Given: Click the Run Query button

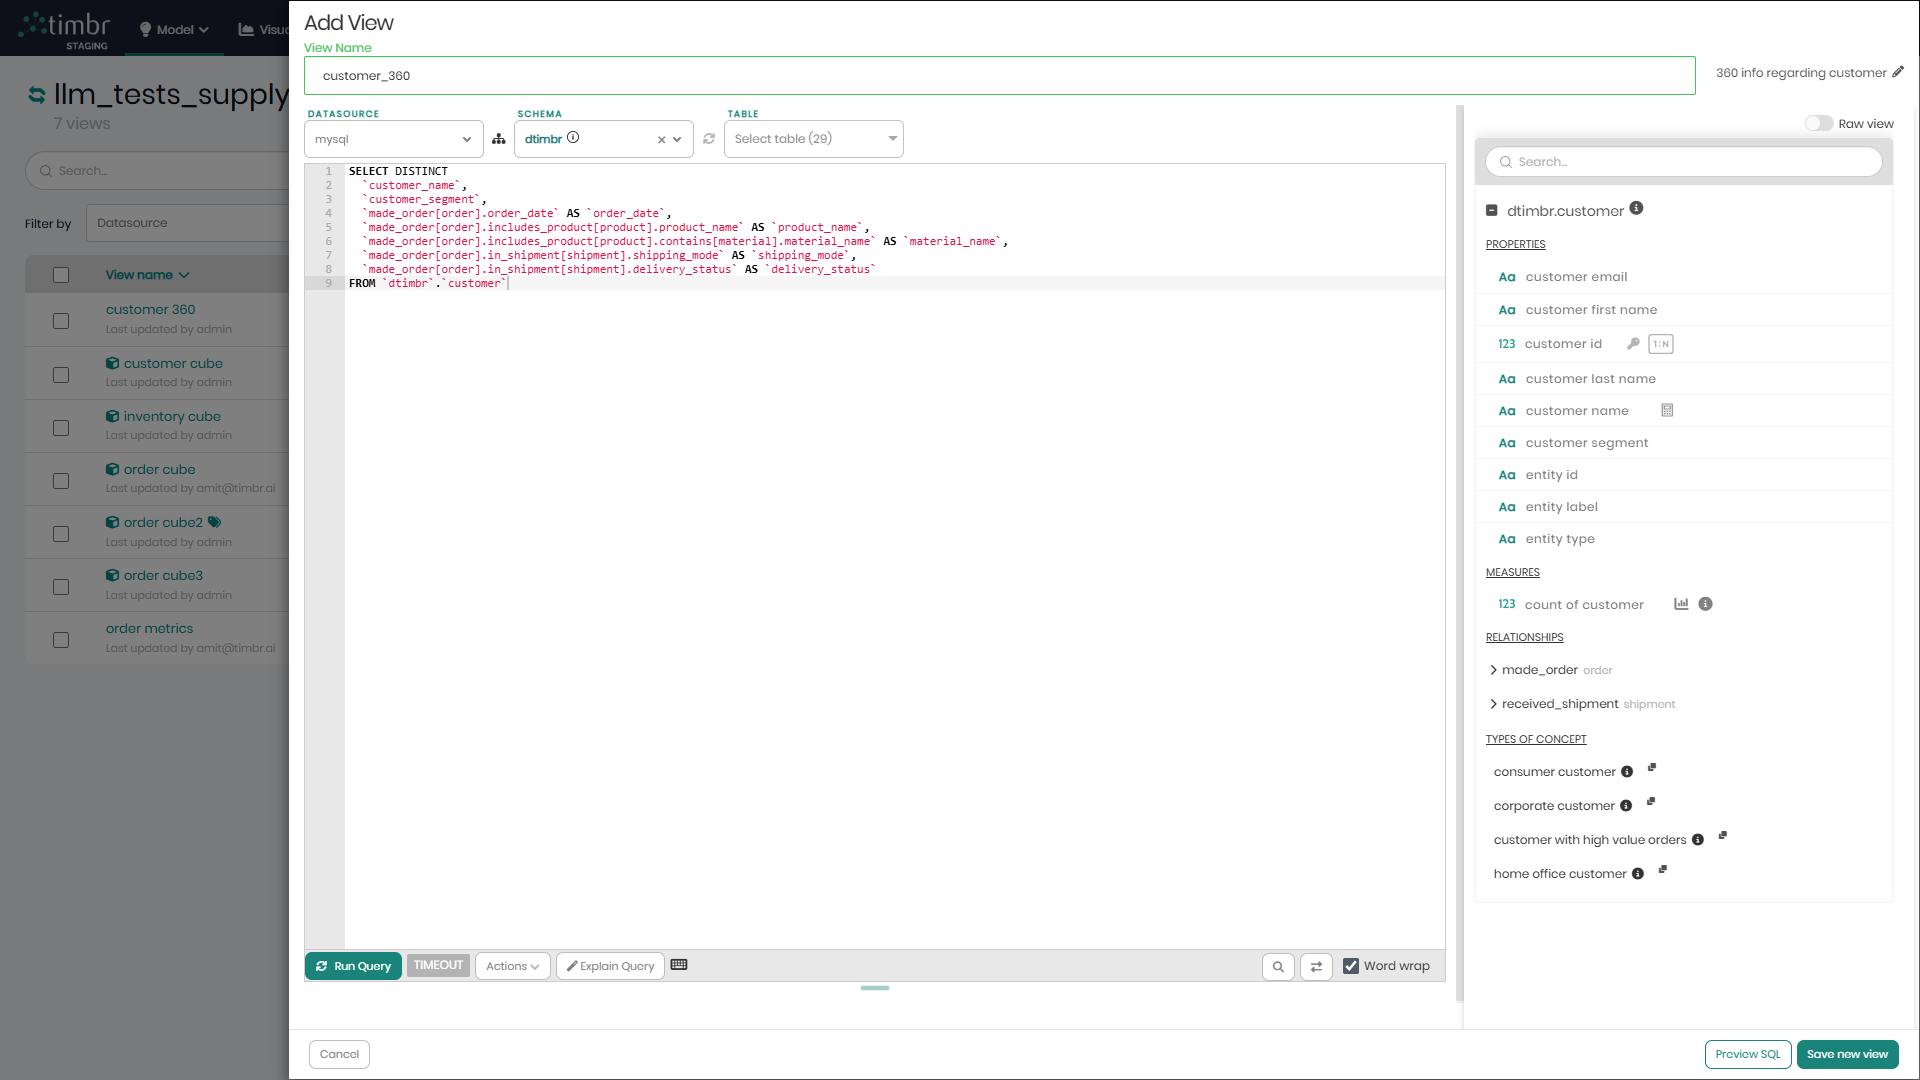Looking at the screenshot, I should pos(353,966).
